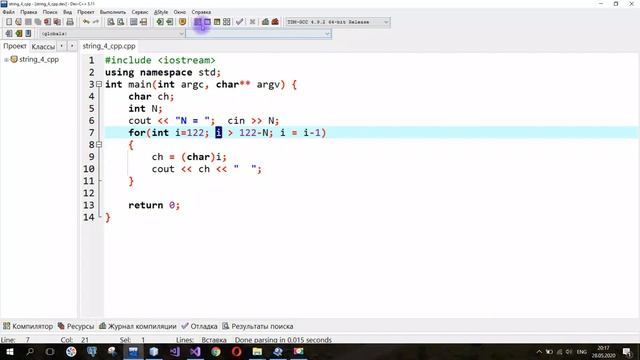The width and height of the screenshot is (640, 360).
Task: Undo the last edit with the Undo icon
Action: (x=86, y=22)
